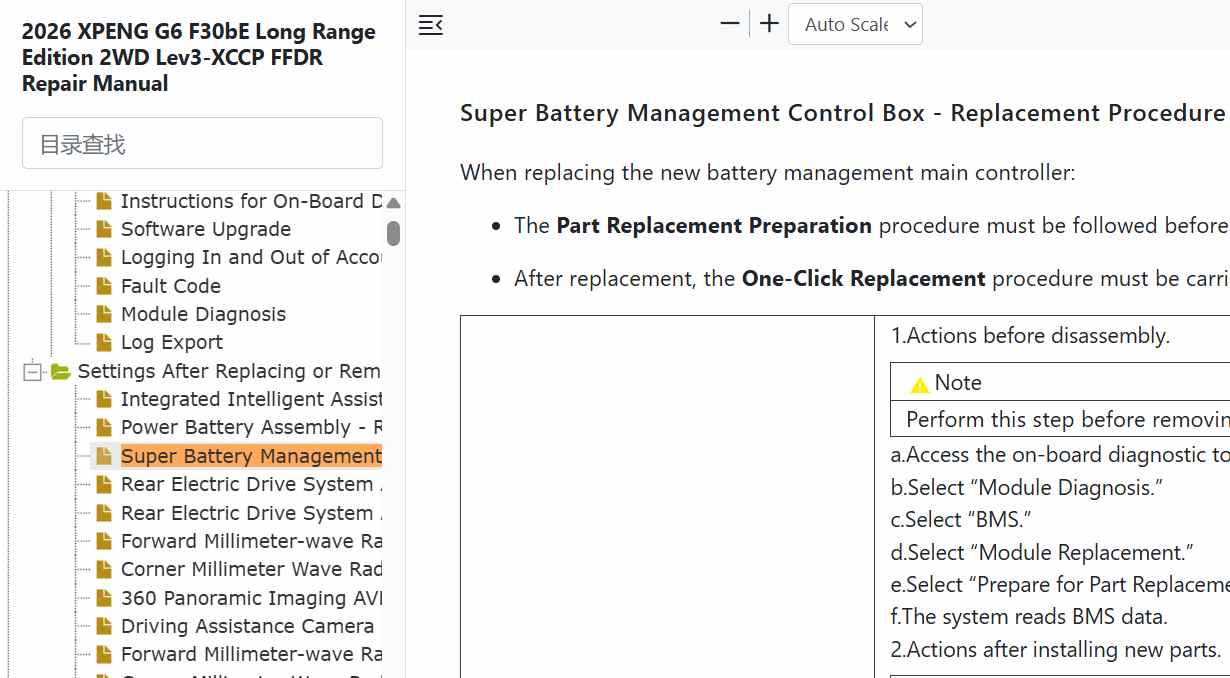Open the Corner Millimeter Wave Rad tree item
The height and width of the screenshot is (678, 1230).
click(x=251, y=569)
